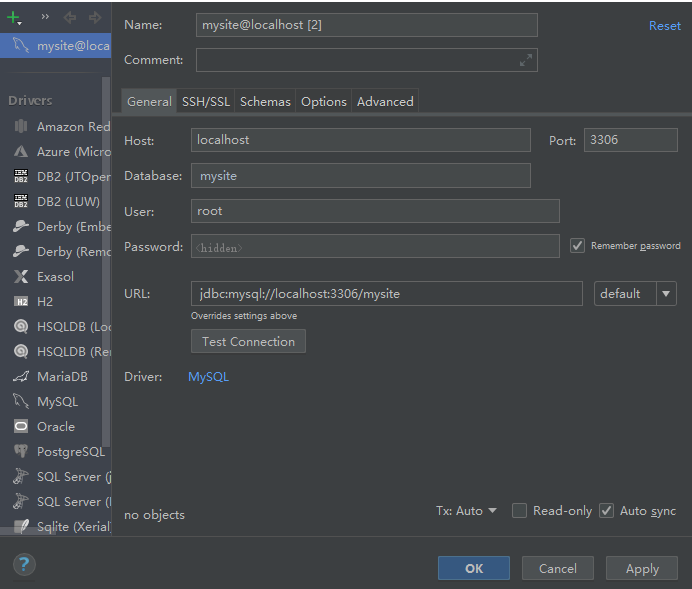The height and width of the screenshot is (589, 692).
Task: Click into the Database field
Action: [x=361, y=176]
